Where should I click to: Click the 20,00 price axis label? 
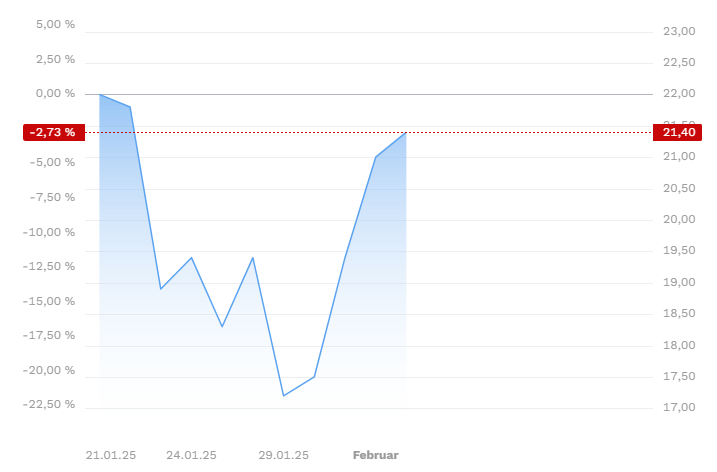pos(679,219)
